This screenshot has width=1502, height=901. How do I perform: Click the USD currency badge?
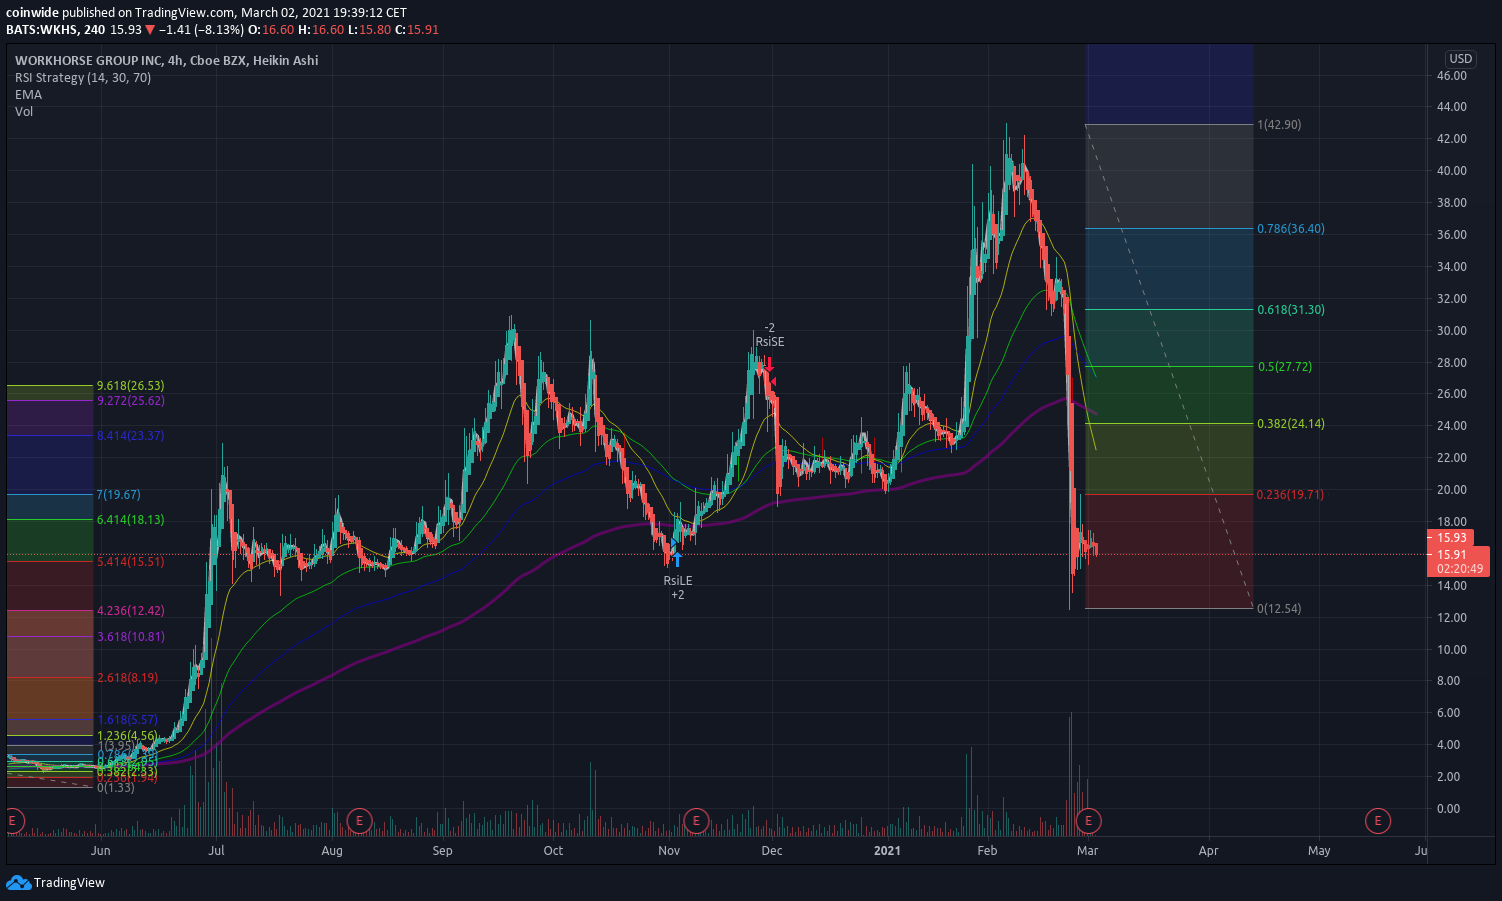click(1461, 59)
